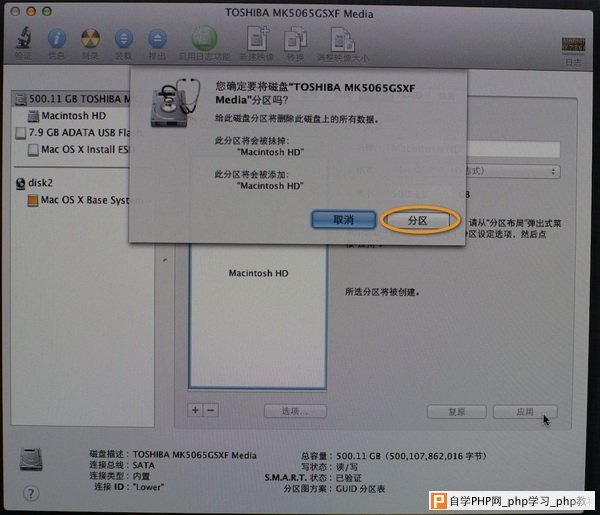Image resolution: width=600 pixels, height=515 pixels.
Task: Click the Convert toolbar icon
Action: (295, 39)
